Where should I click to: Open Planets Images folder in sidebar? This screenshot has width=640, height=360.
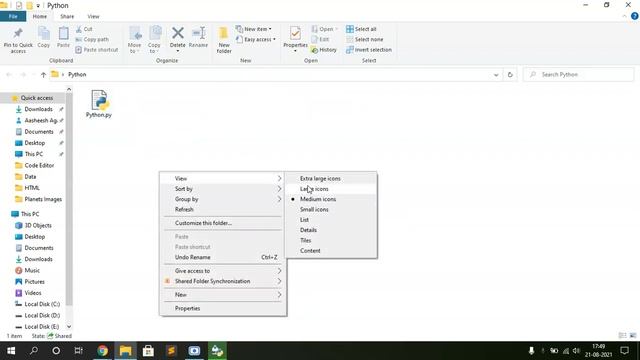tap(43, 199)
